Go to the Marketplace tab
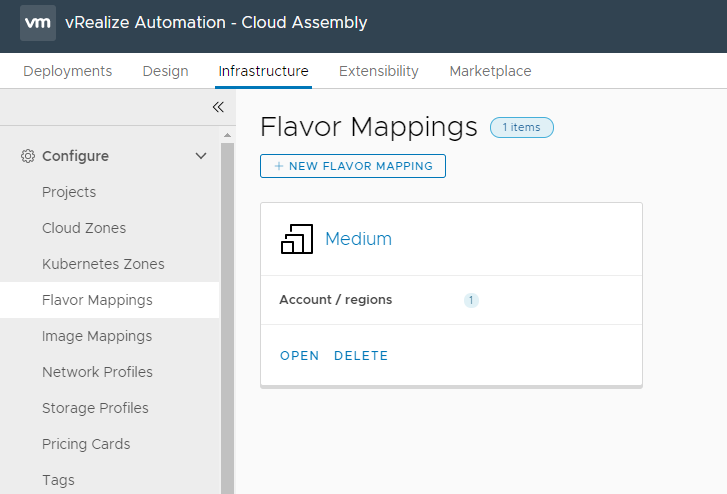This screenshot has height=494, width=727. (x=490, y=71)
